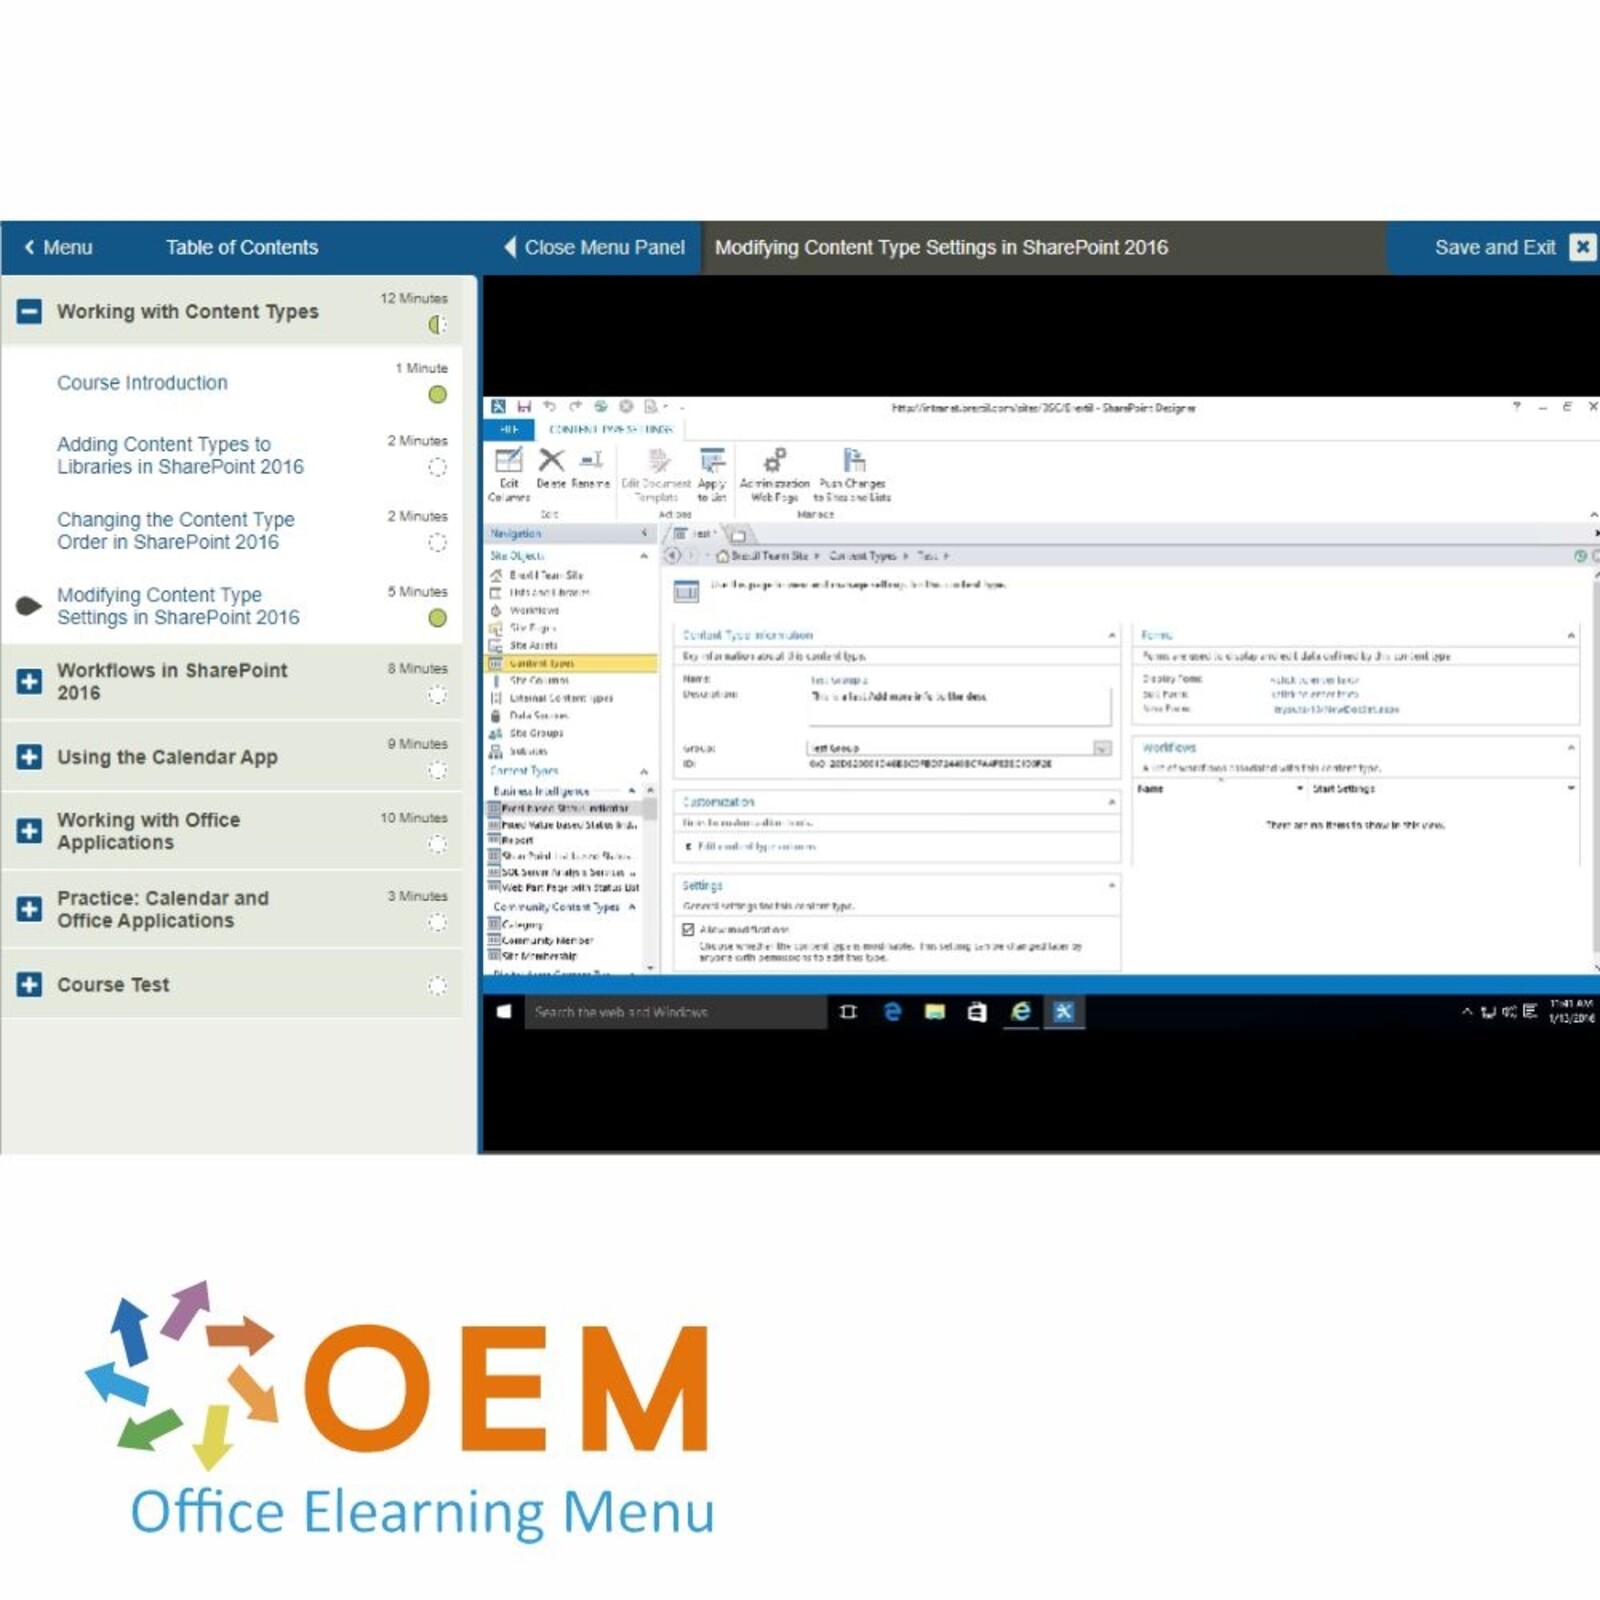Viewport: 1600px width, 1600px height.
Task: Open Internet Explorer from the taskbar
Action: pos(1020,1012)
